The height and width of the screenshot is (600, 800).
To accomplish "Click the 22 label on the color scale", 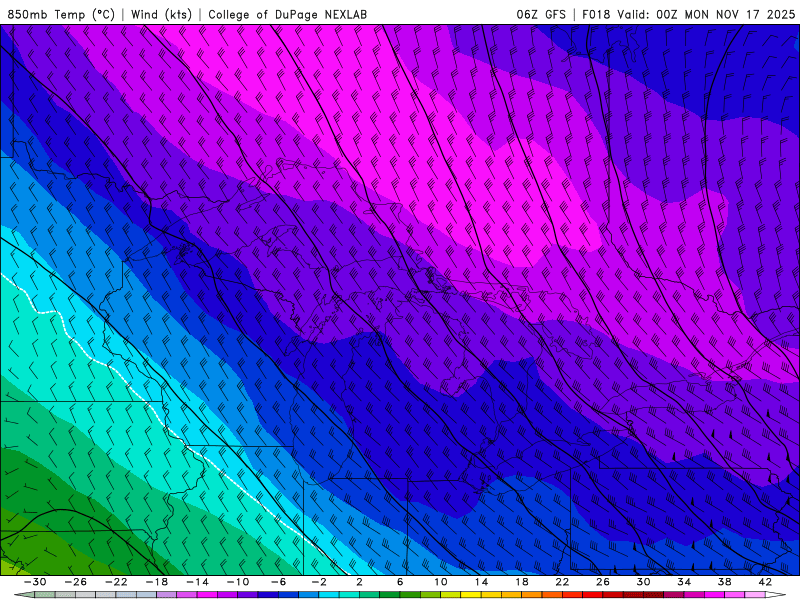I will coord(562,582).
